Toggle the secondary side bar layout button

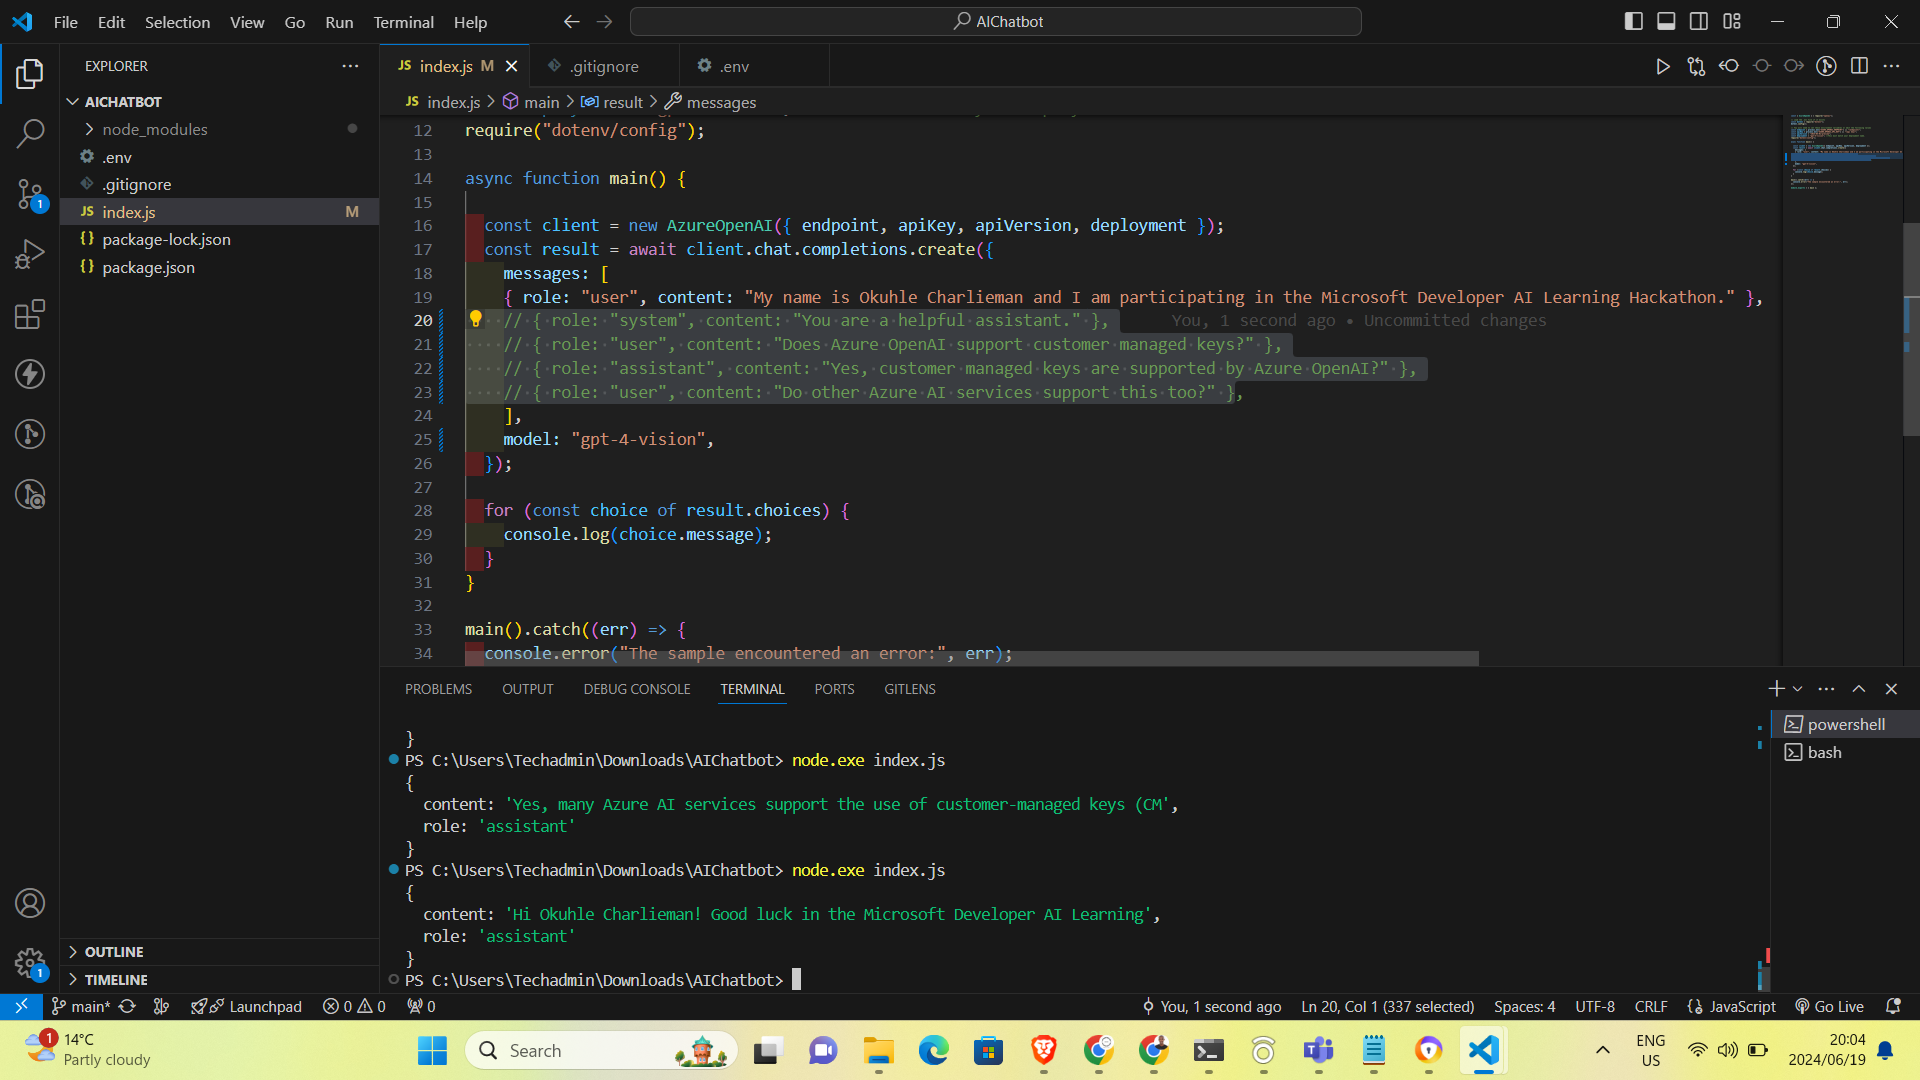coord(1699,21)
